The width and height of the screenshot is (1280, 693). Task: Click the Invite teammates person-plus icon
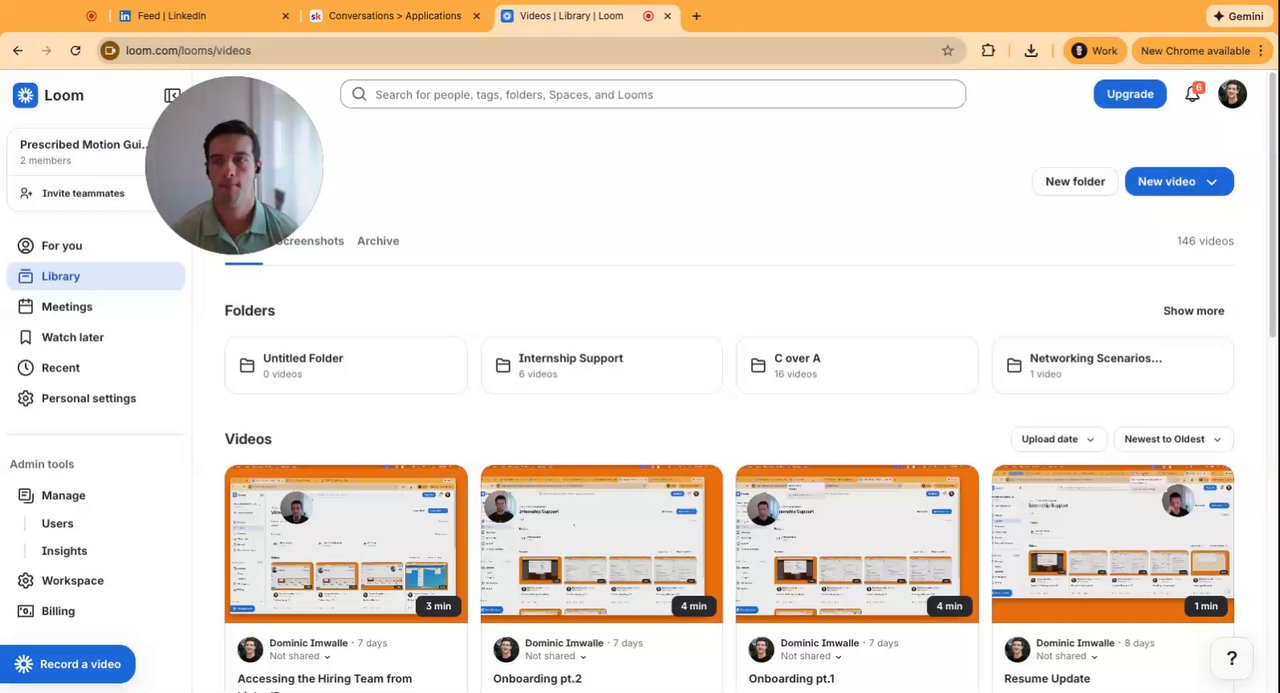click(x=26, y=193)
